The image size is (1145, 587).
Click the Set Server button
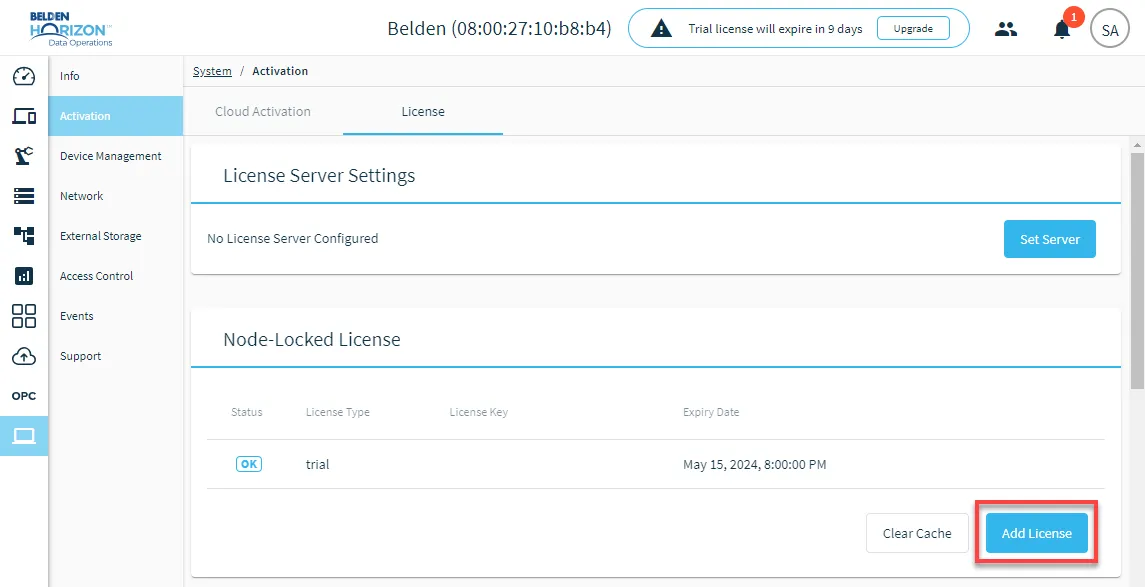[1049, 239]
